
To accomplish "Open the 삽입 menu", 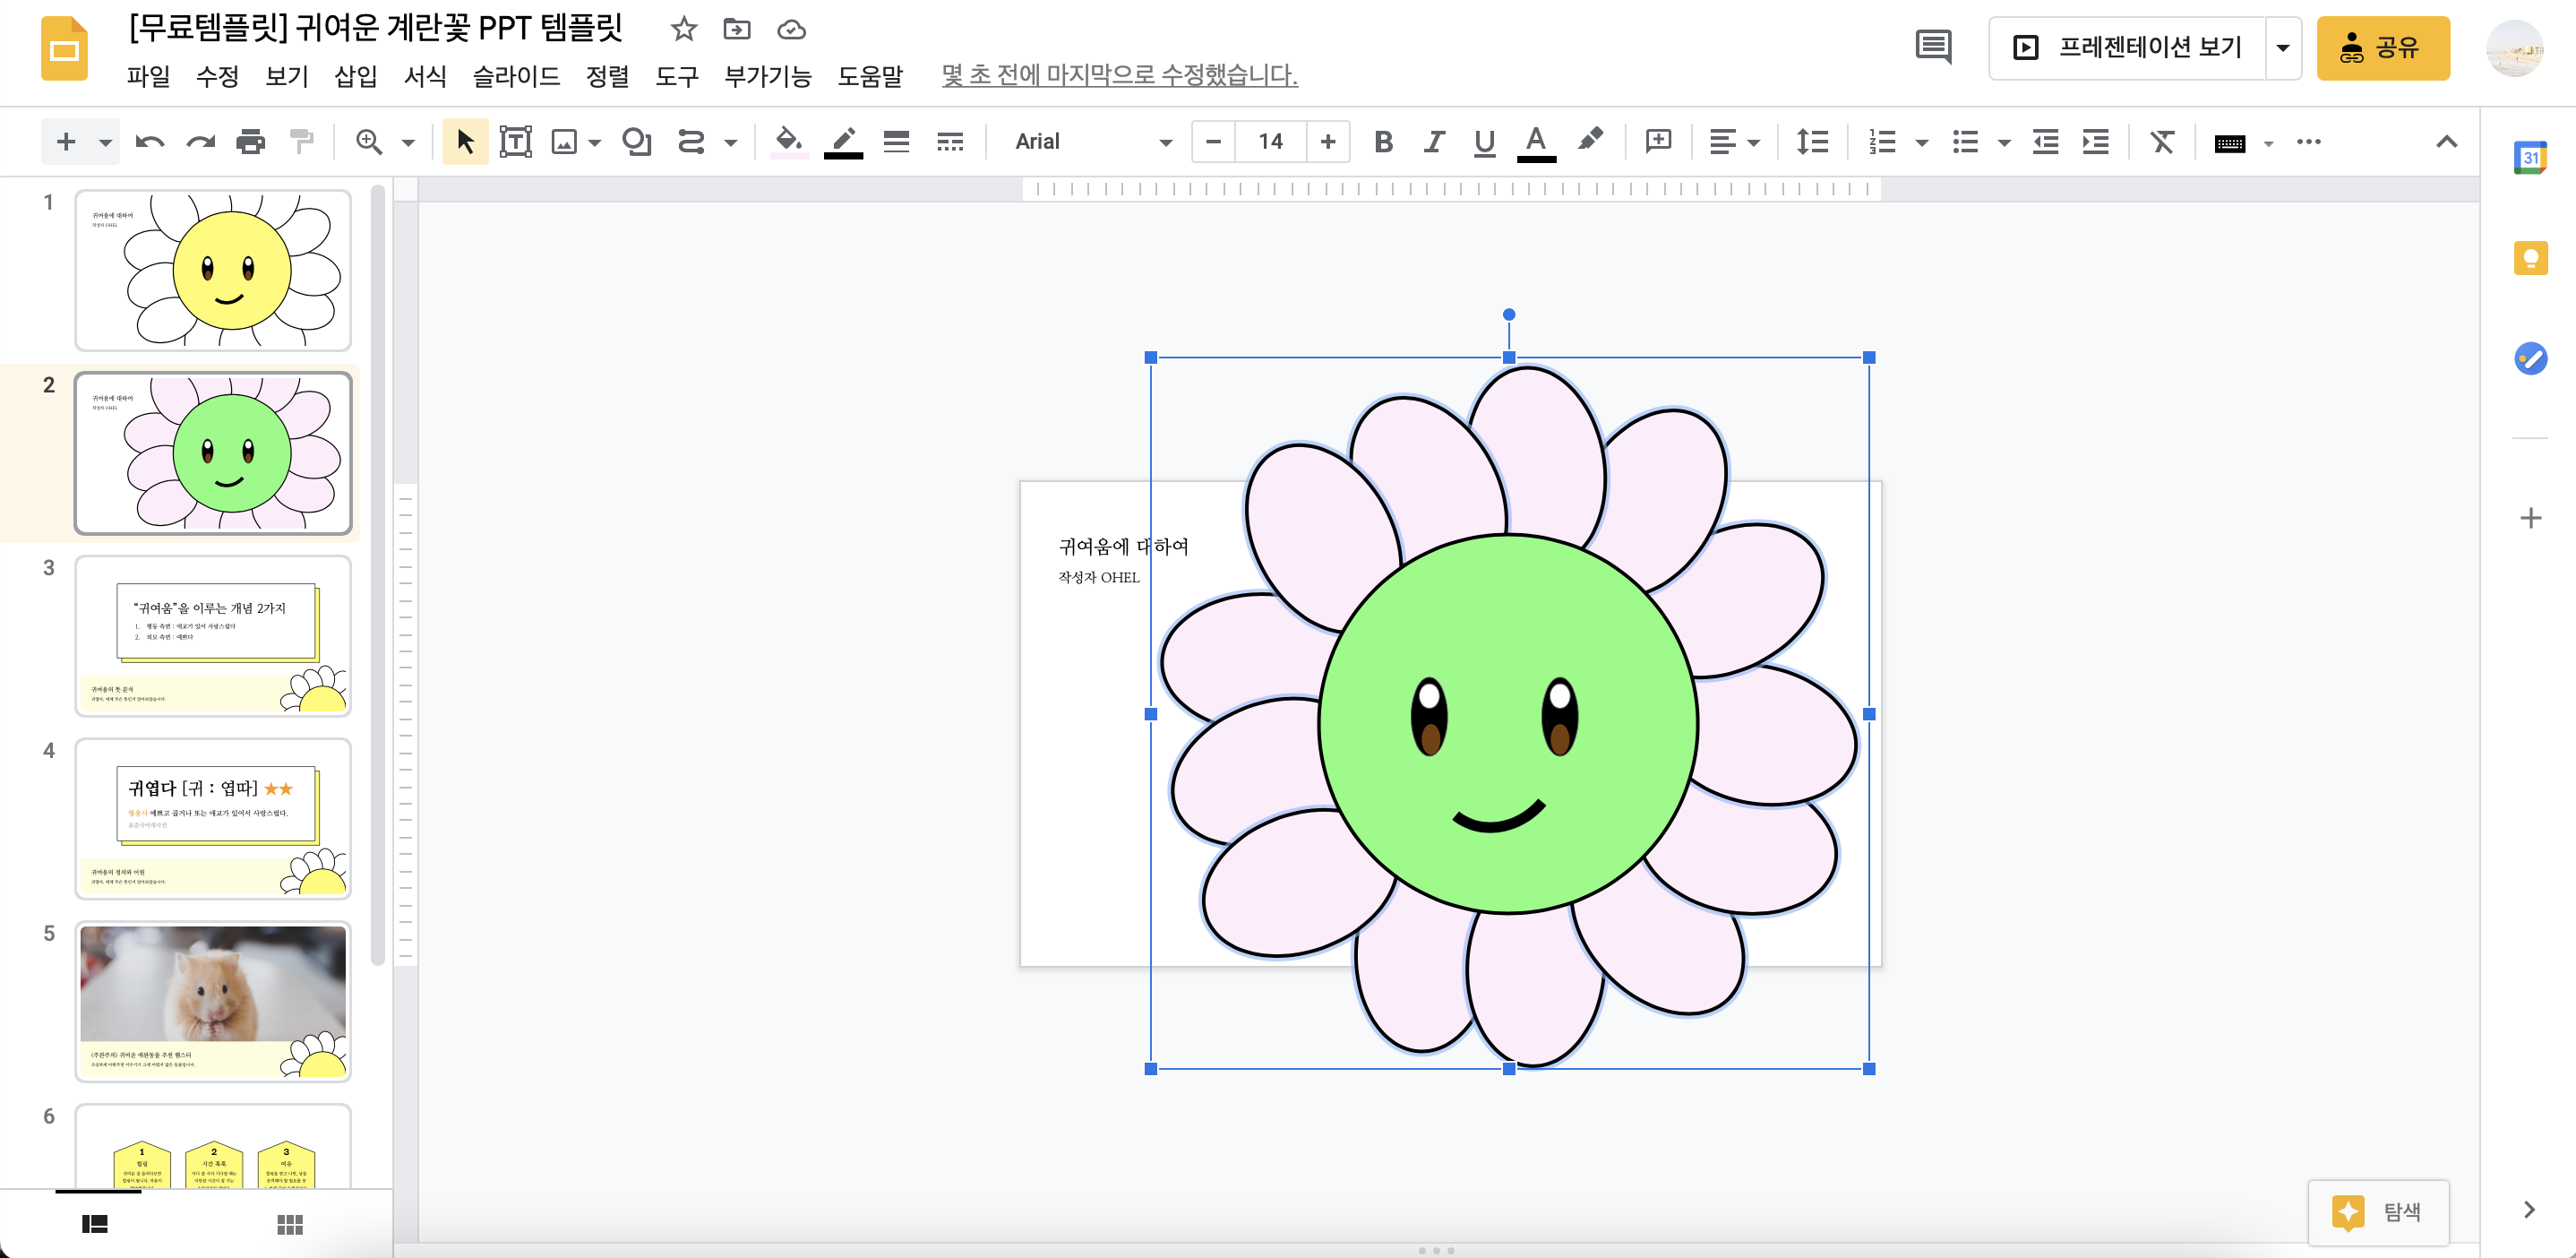I will [x=355, y=76].
